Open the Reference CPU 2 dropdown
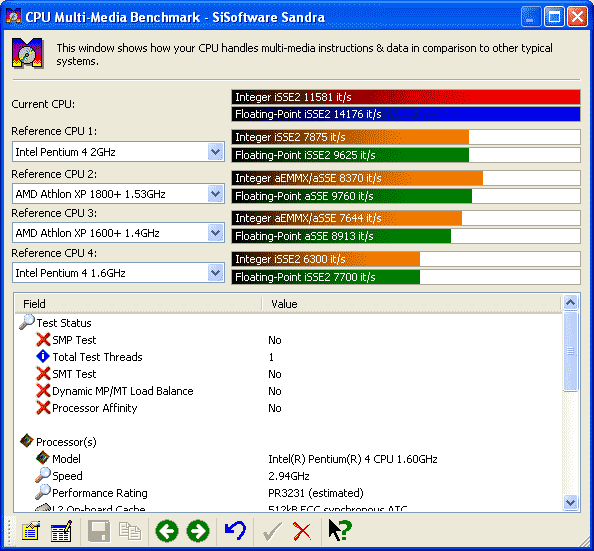594x551 pixels. tap(216, 194)
